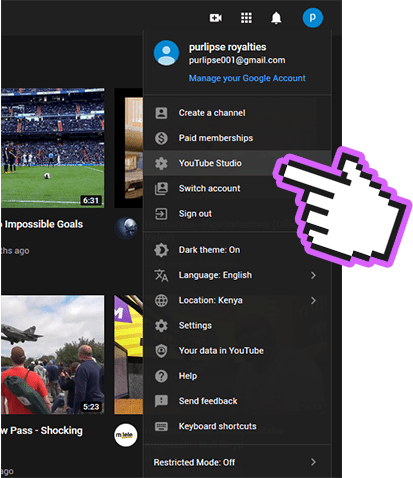Select Location: Kenya option
The image size is (413, 478).
coord(237,300)
